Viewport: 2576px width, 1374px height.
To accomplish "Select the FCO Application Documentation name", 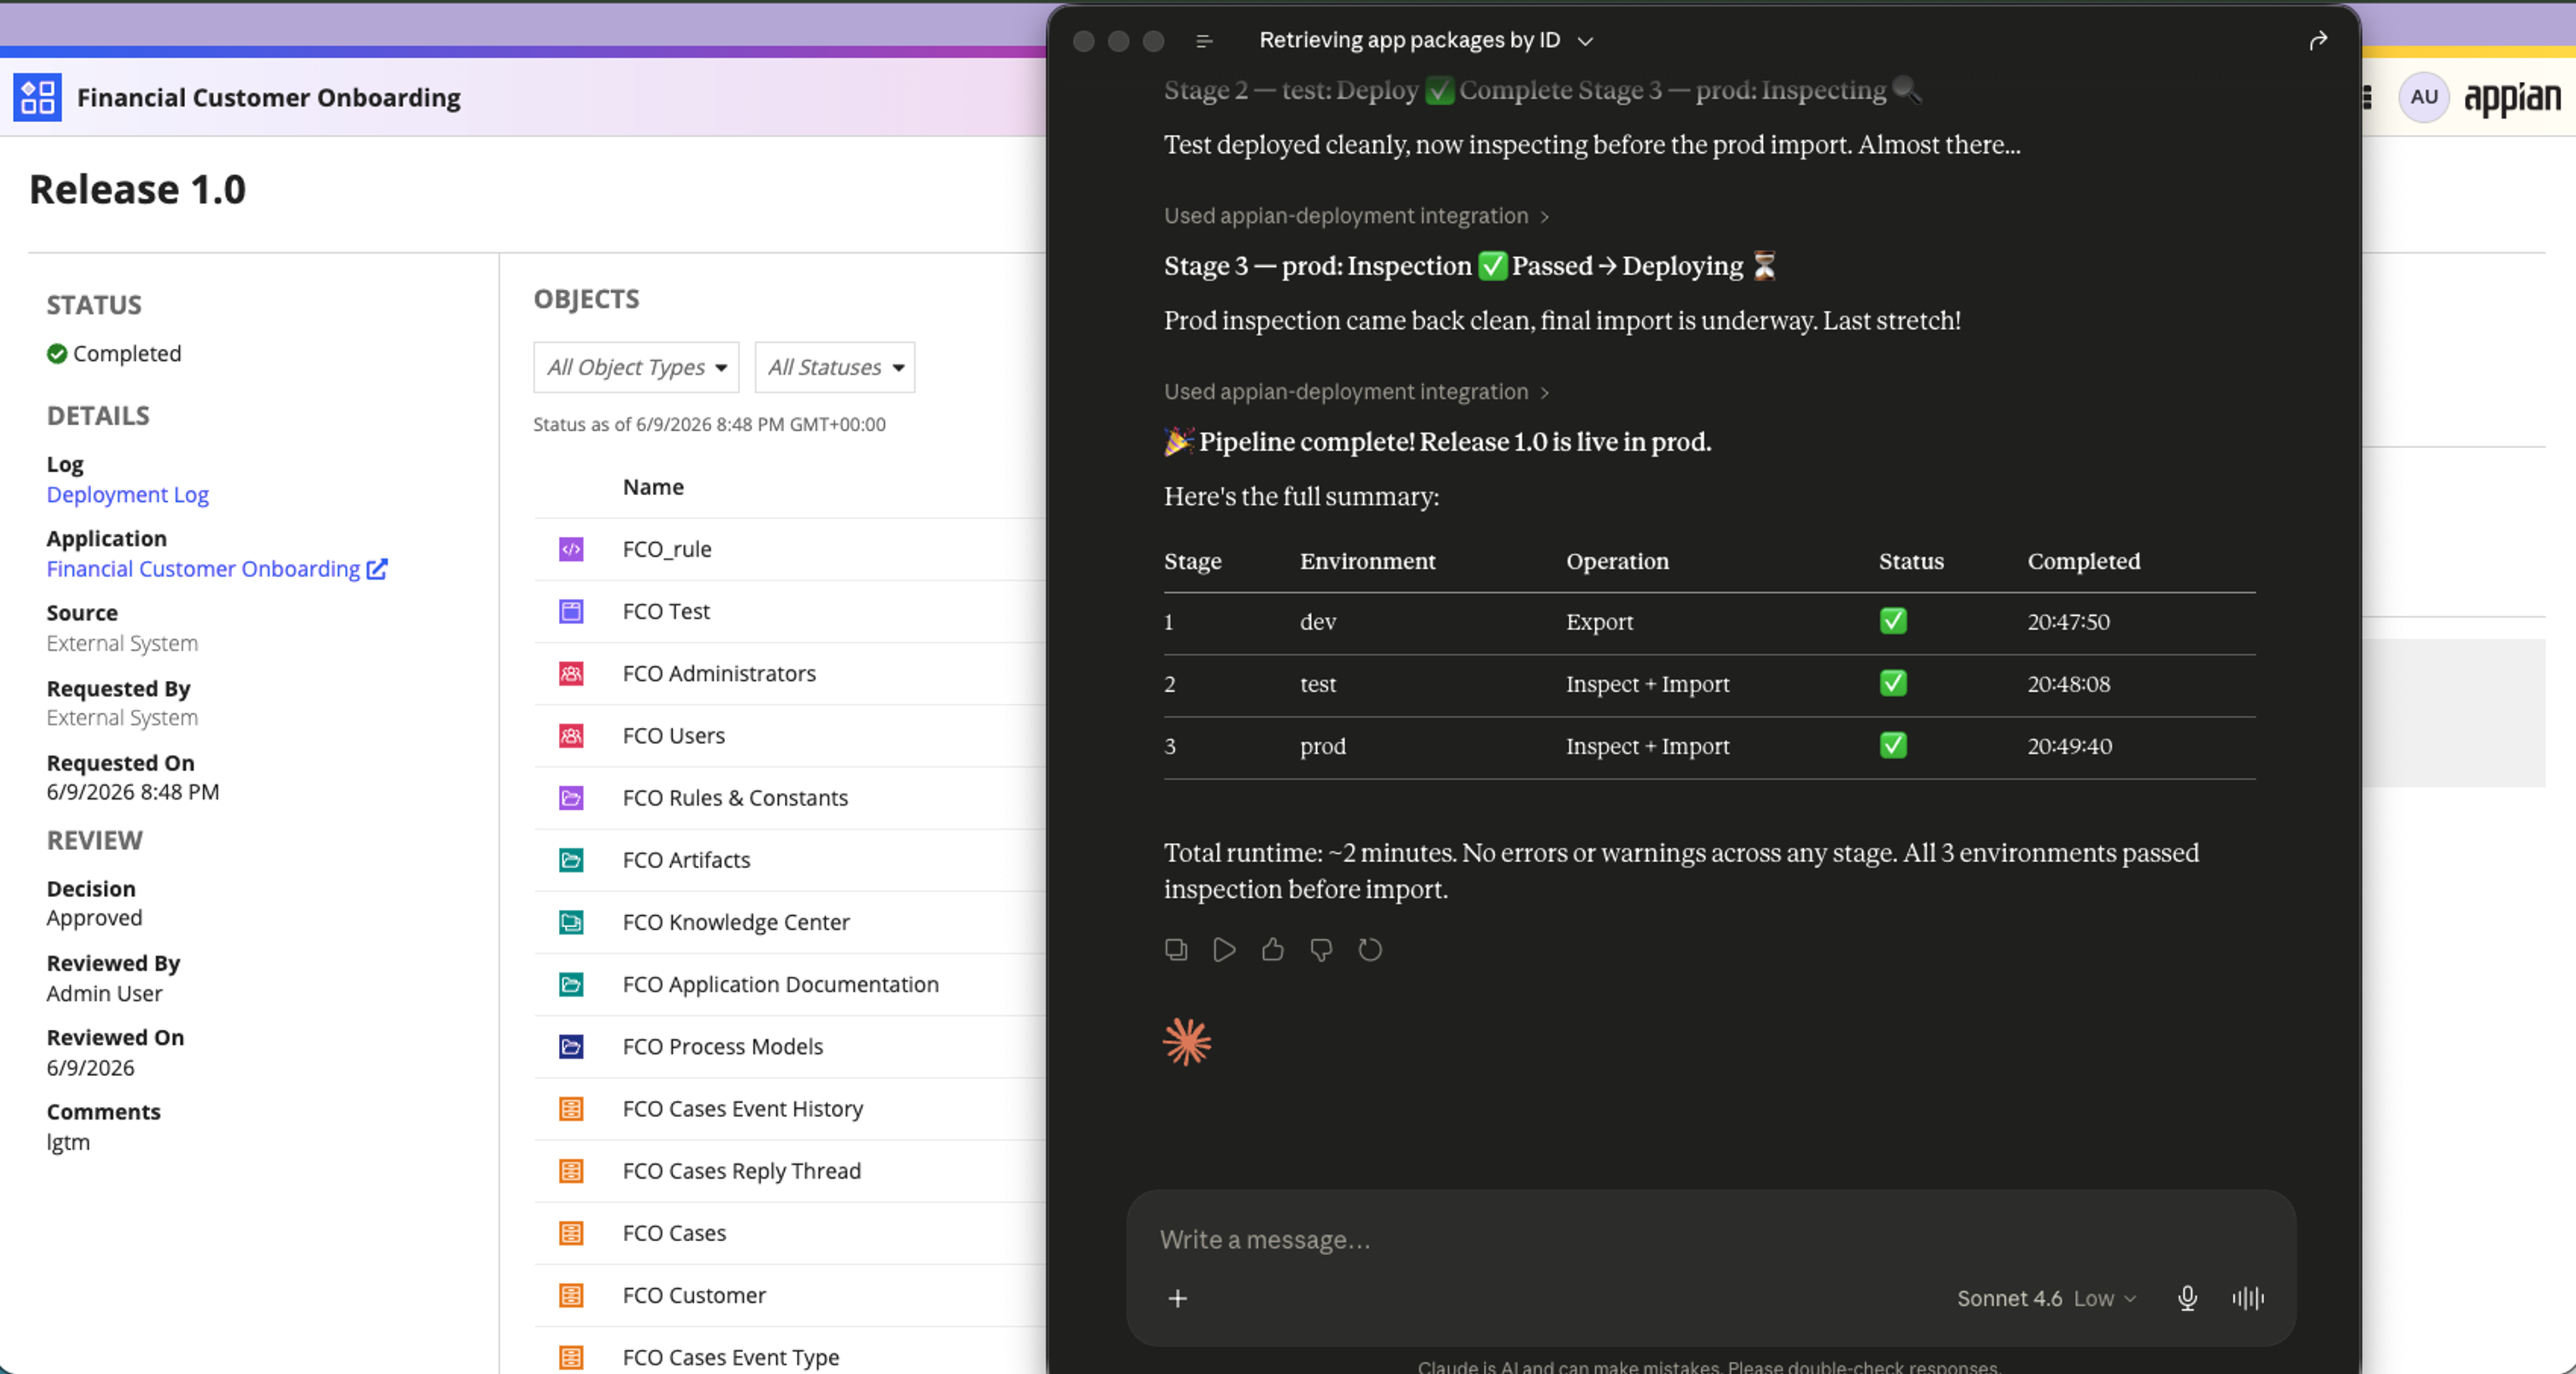I will pos(781,984).
